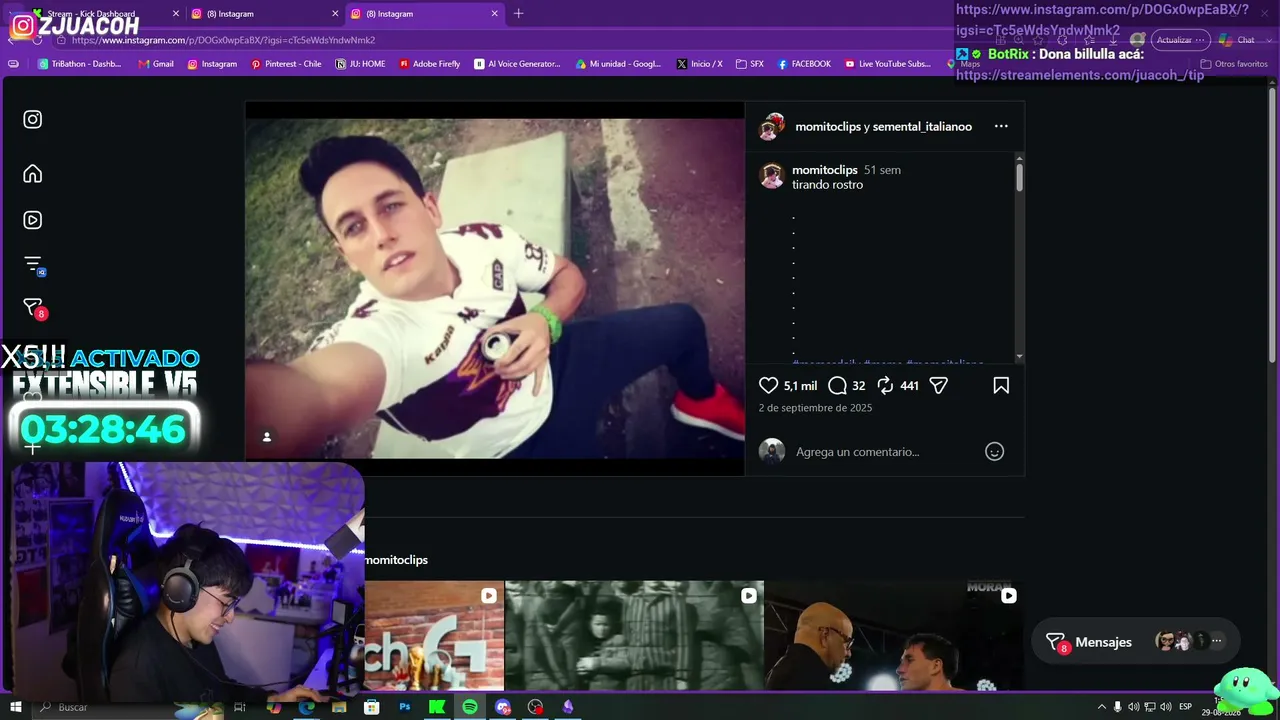
Task: Click the comment bubble icon on the post
Action: [837, 385]
